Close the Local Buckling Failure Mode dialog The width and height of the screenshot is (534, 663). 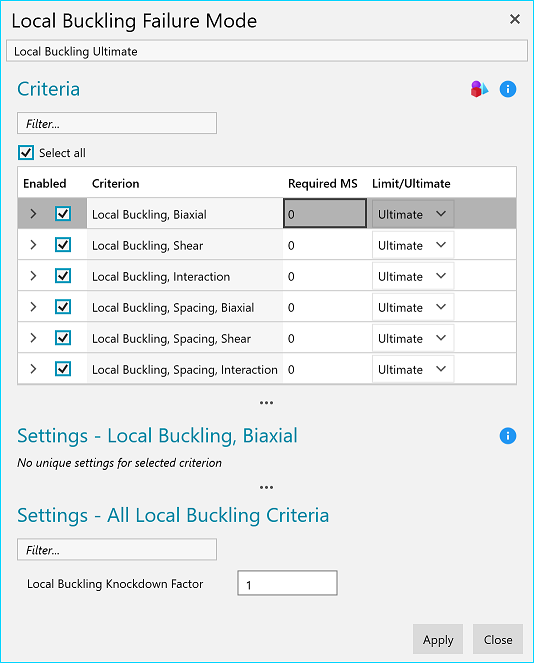515,19
